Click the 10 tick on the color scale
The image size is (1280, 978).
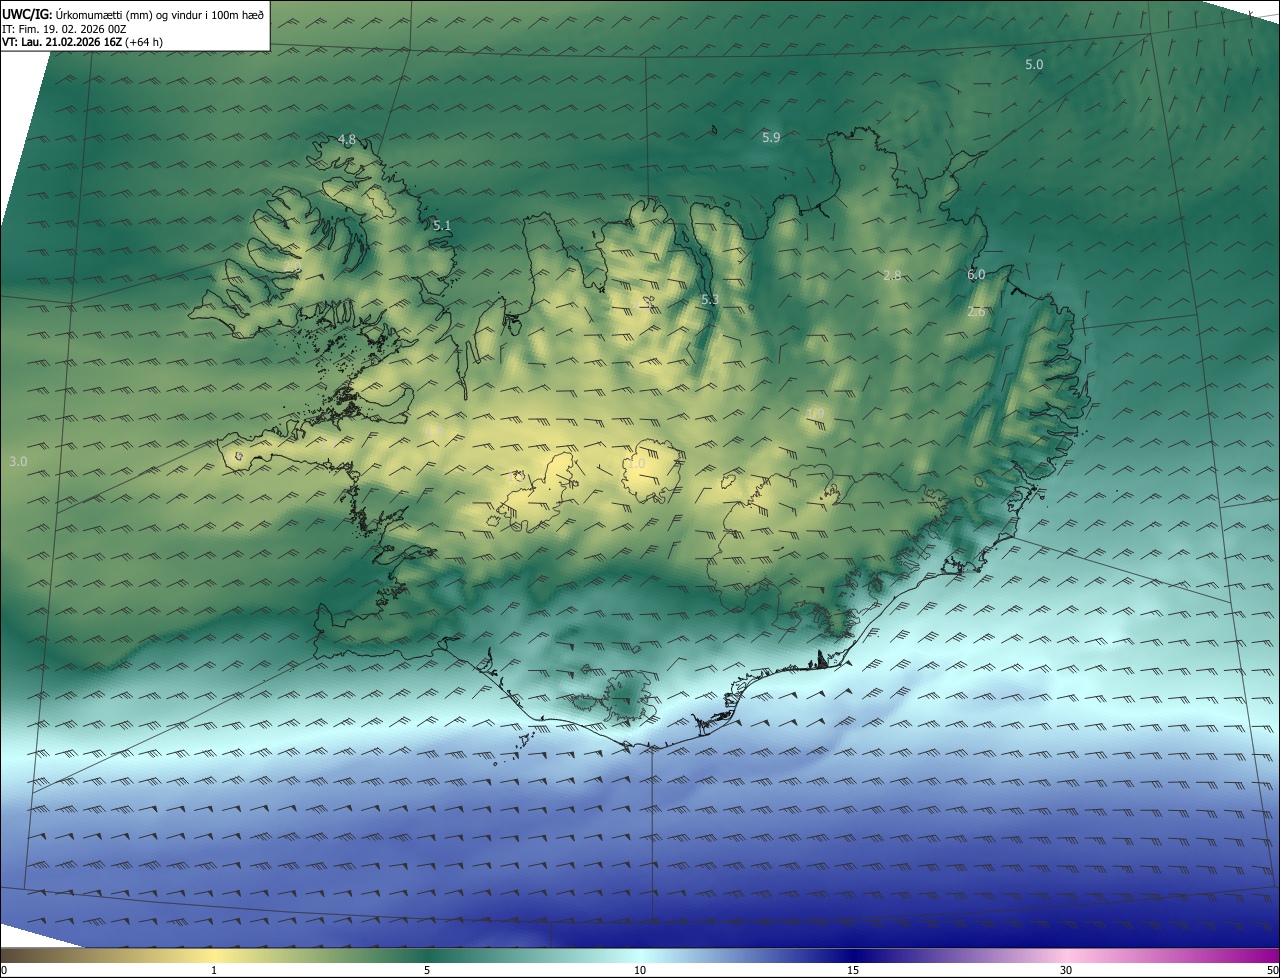pyautogui.click(x=640, y=970)
